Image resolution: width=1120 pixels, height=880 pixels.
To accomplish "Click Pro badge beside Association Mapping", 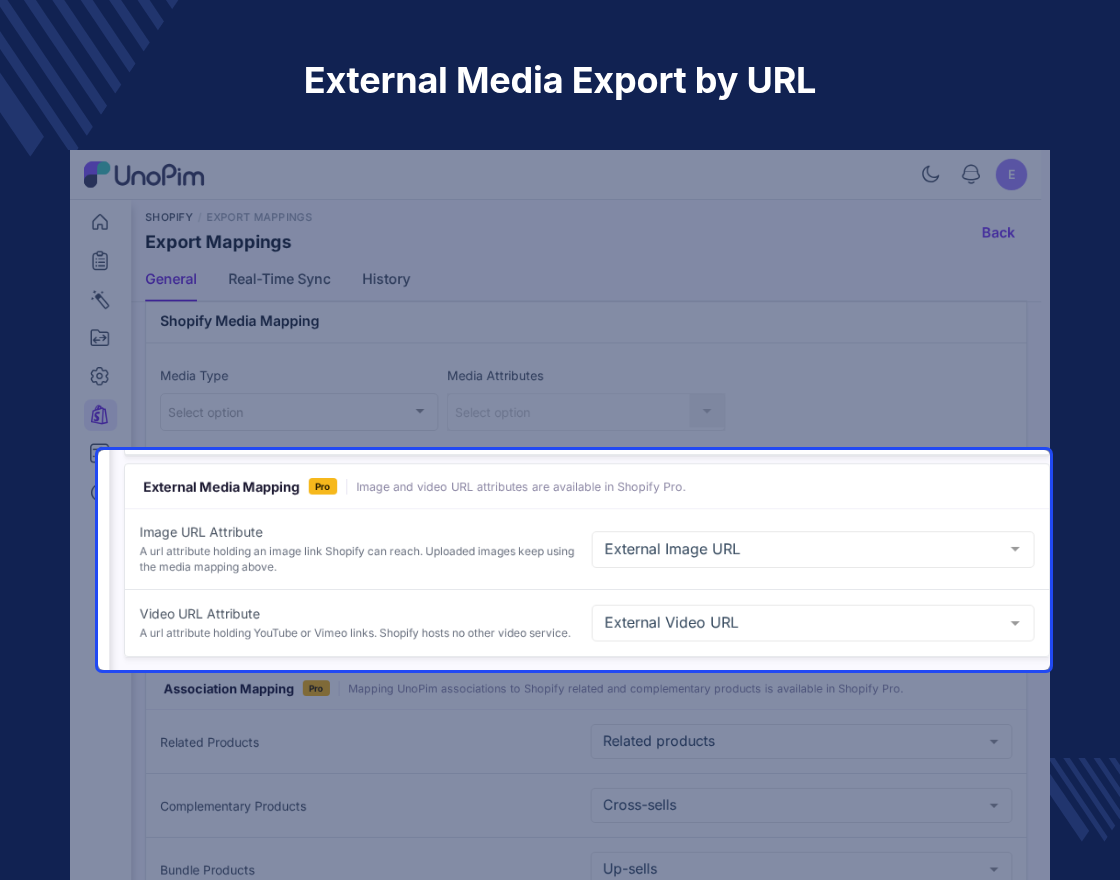I will pos(316,689).
